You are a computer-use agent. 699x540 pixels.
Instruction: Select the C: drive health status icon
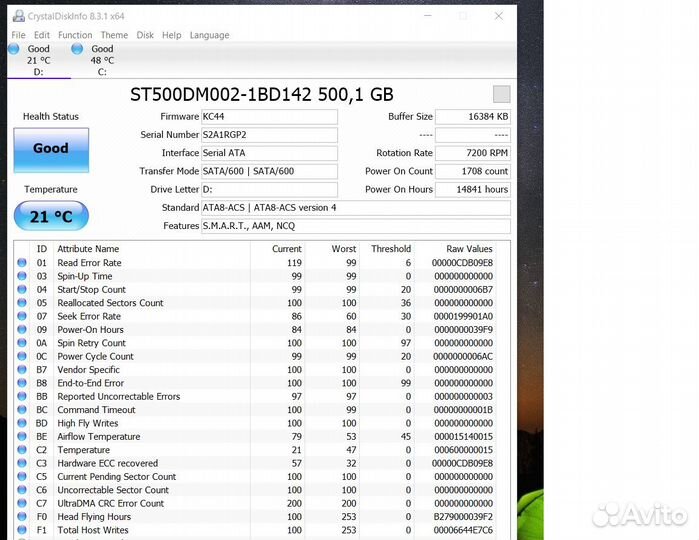[78, 48]
